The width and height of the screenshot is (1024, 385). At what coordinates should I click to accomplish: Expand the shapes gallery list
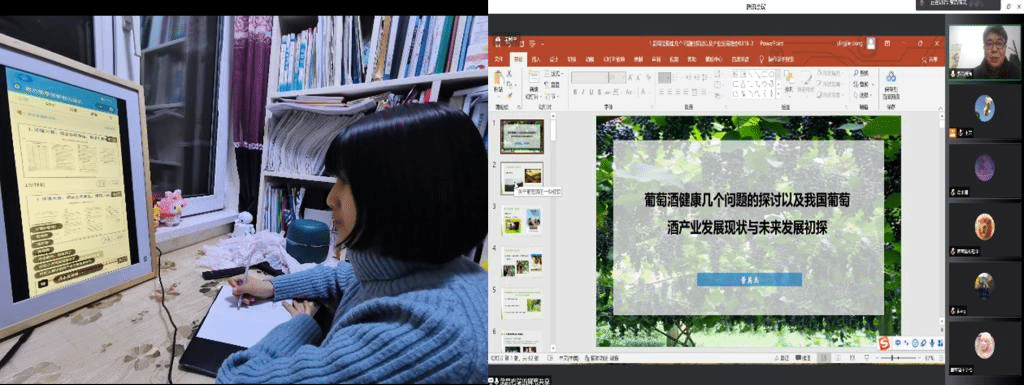(x=778, y=93)
